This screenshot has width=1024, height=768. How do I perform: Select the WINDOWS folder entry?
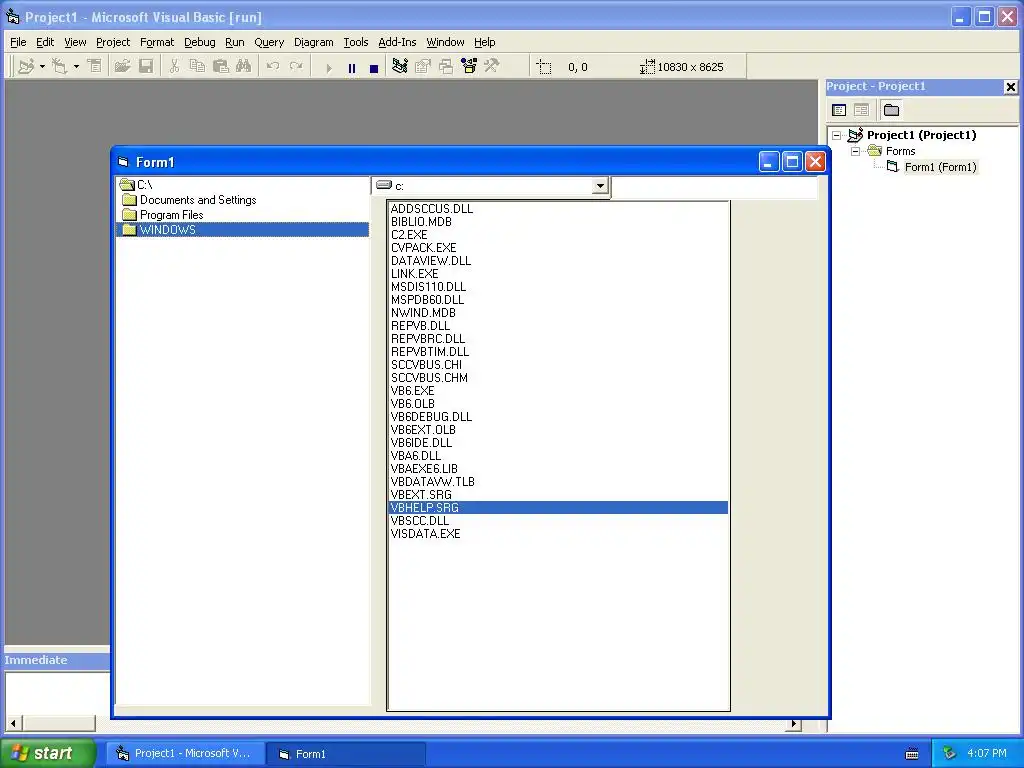(242, 230)
